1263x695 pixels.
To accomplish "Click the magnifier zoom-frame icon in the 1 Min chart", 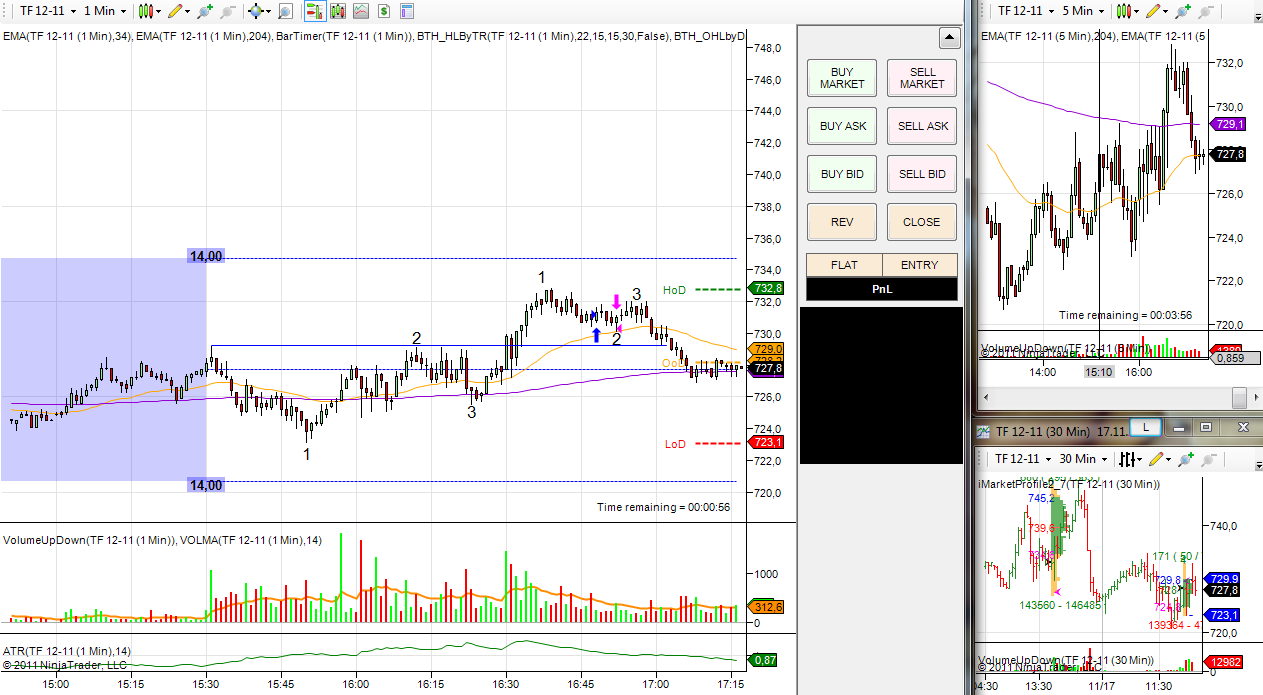I will (285, 11).
